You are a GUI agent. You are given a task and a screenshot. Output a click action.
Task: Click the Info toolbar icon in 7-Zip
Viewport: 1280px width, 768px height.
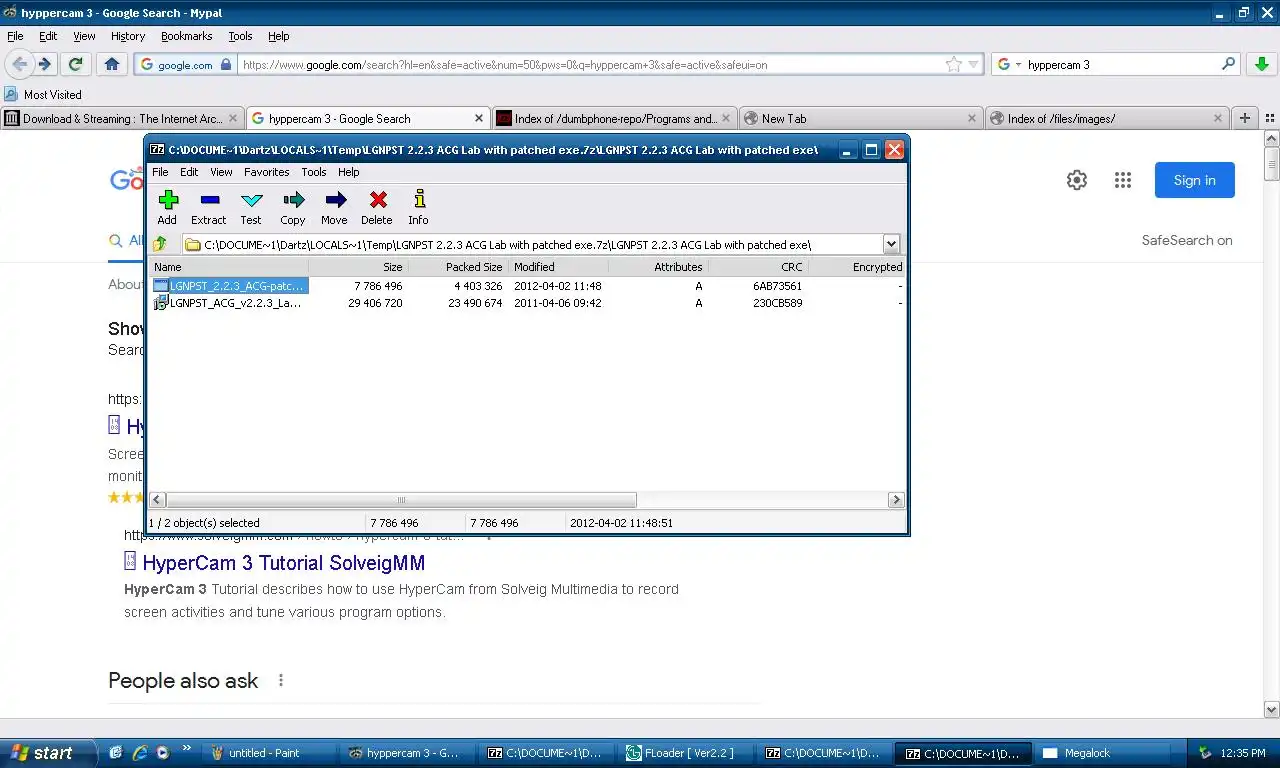pyautogui.click(x=418, y=208)
